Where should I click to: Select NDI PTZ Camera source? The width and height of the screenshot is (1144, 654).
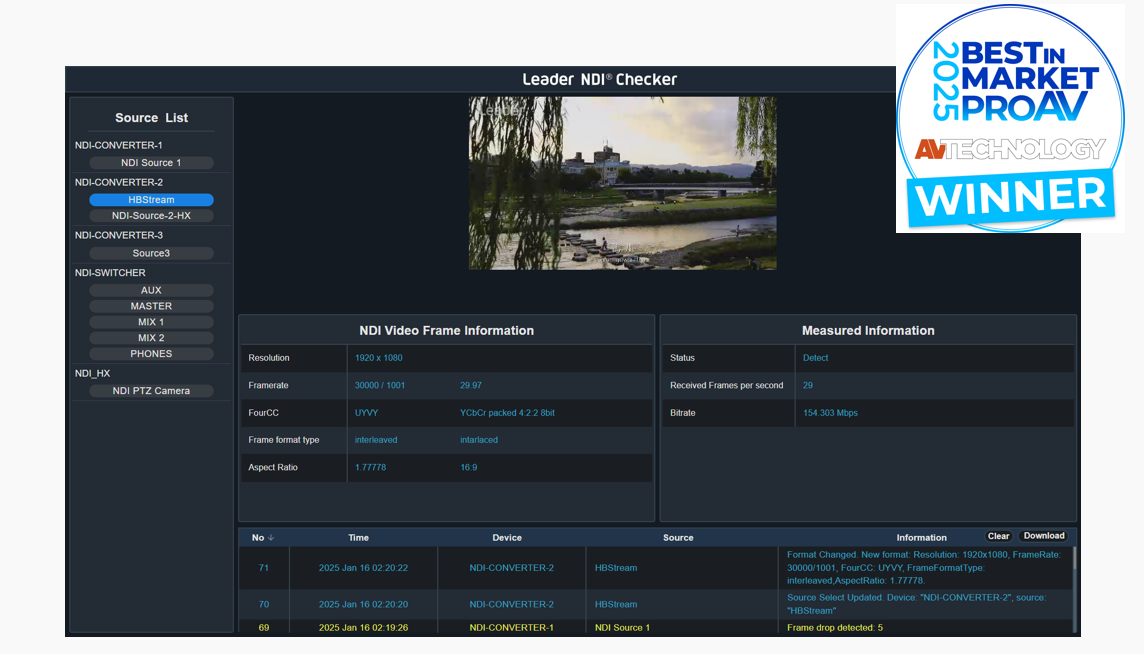151,391
